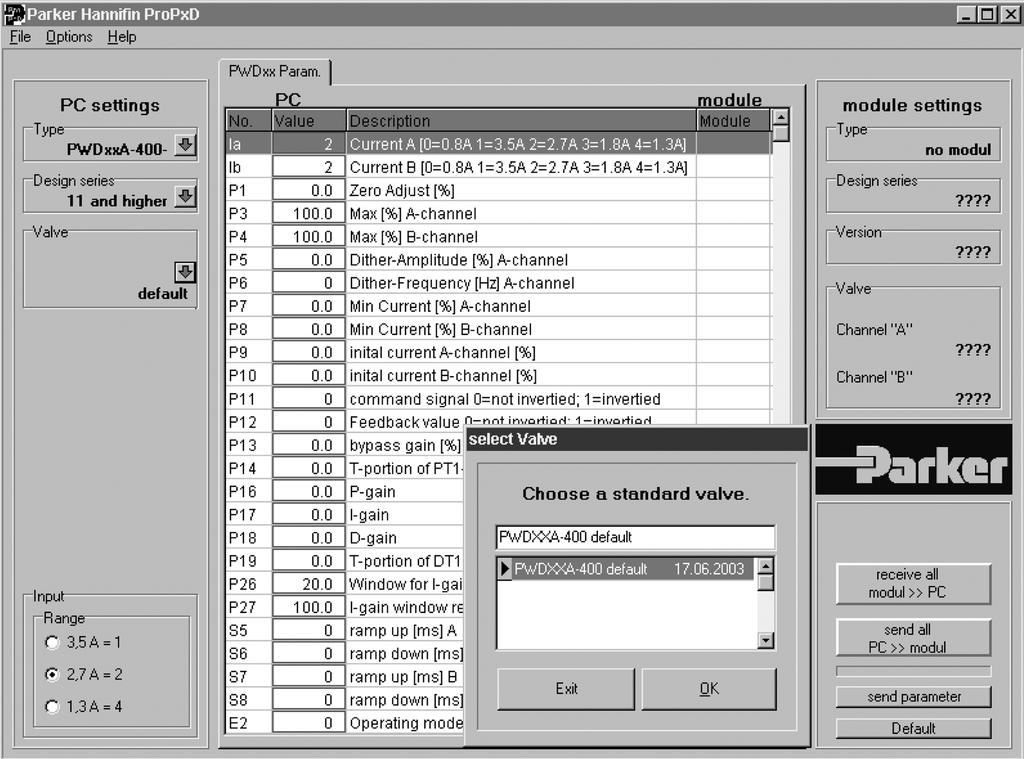Click send all PC >> modul button

(x=913, y=638)
